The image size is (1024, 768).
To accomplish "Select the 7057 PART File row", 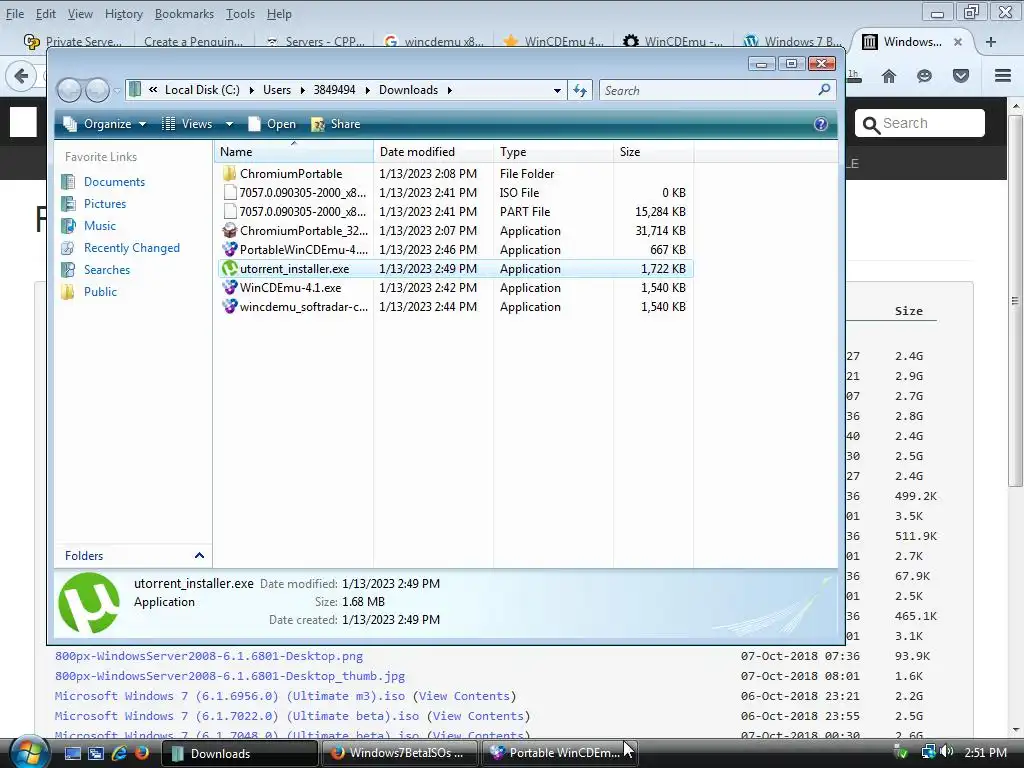I will 455,212.
